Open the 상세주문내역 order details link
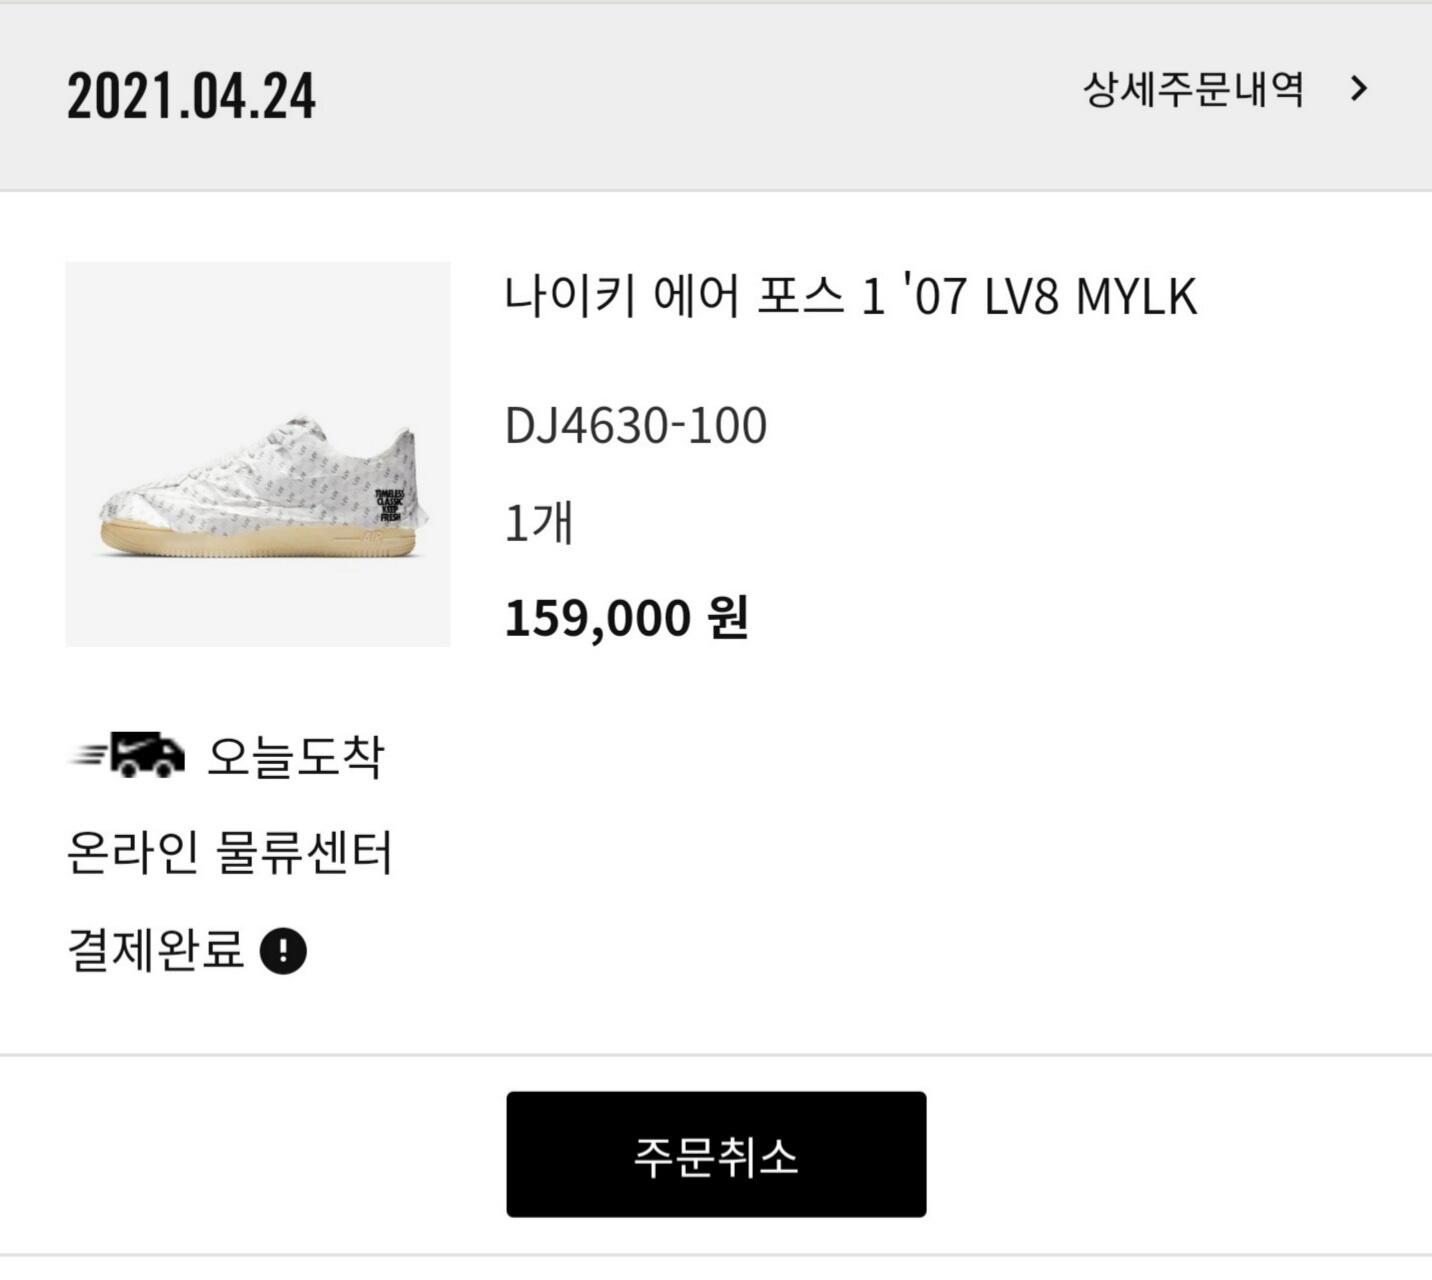The height and width of the screenshot is (1280, 1432). click(1193, 90)
